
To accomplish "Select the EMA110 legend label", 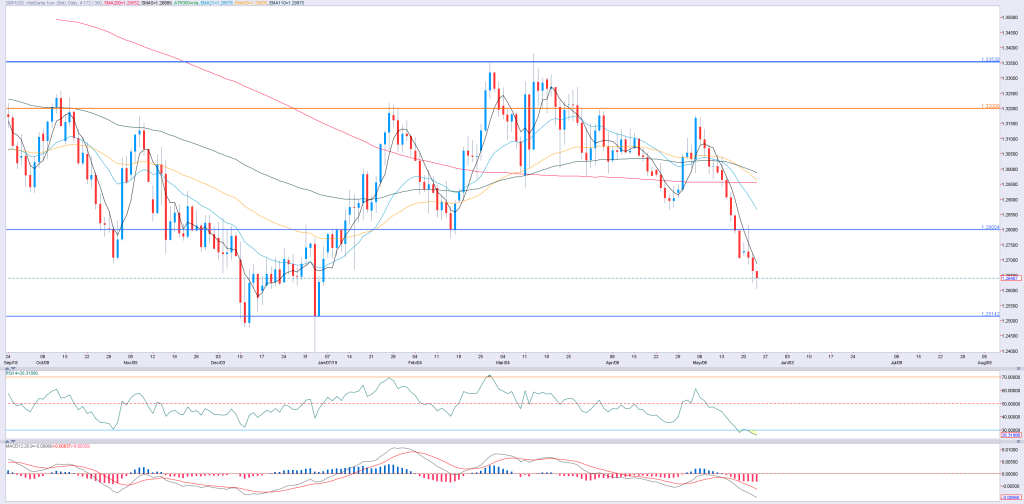I will pyautogui.click(x=286, y=3).
